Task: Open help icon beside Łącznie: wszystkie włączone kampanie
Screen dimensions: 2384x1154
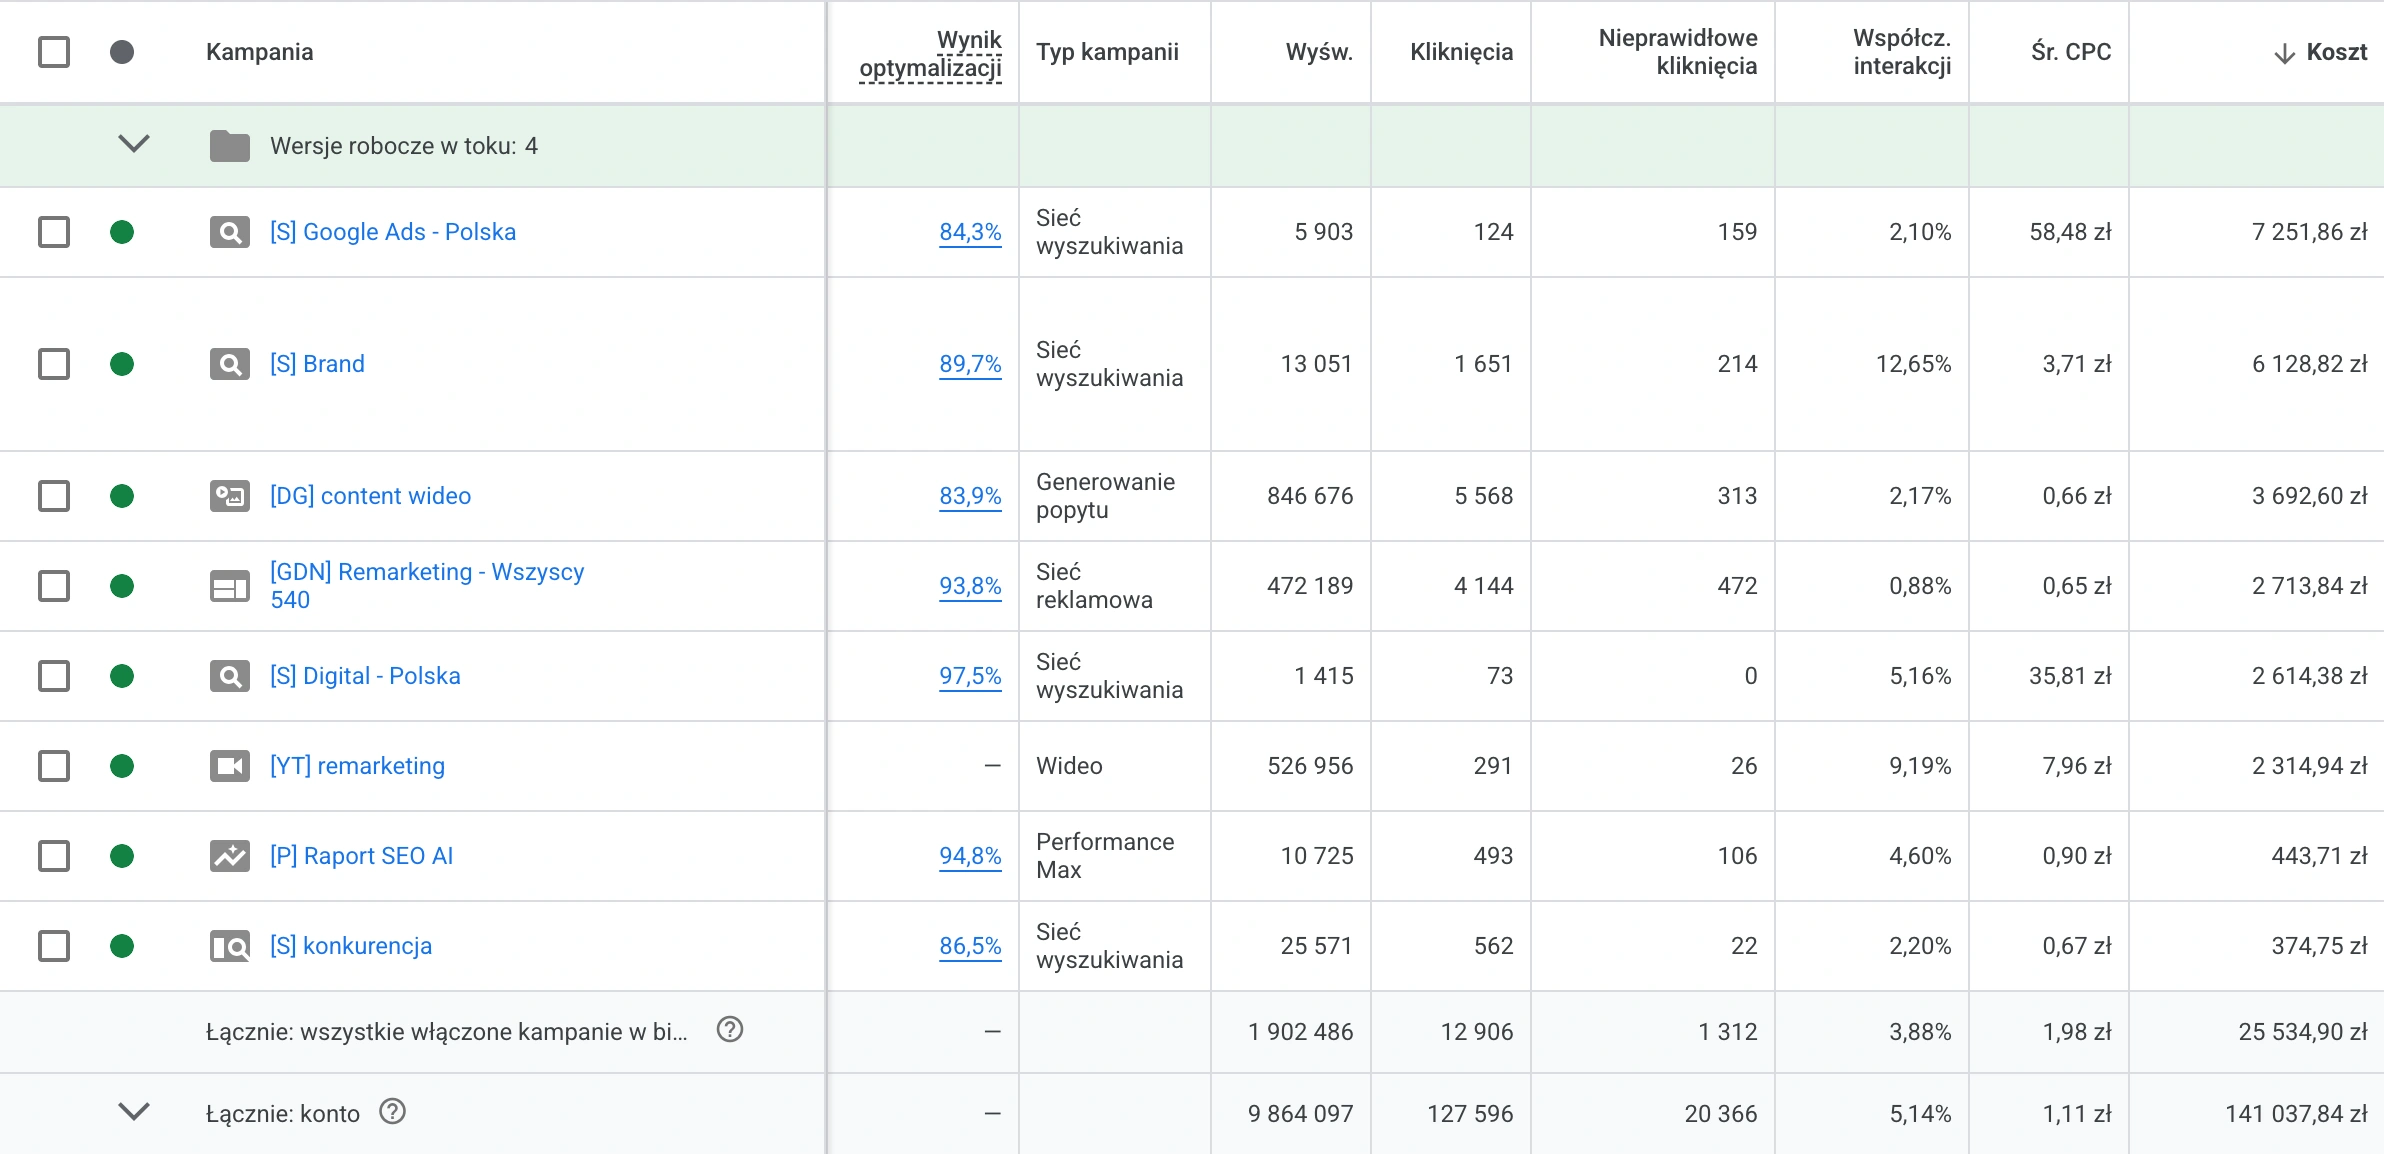Action: point(731,1029)
